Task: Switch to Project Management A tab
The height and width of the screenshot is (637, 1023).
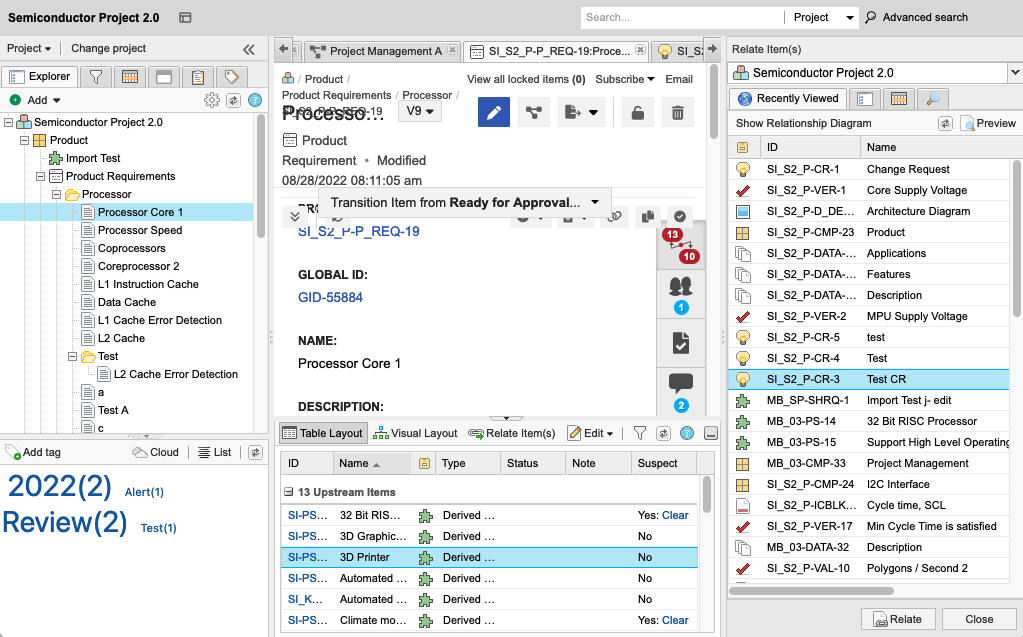Action: (382, 51)
